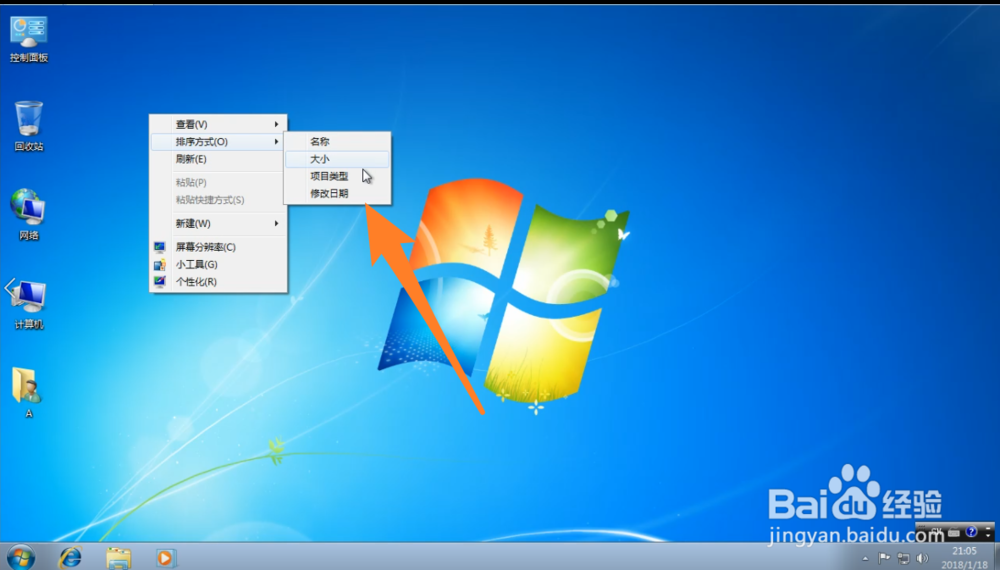The width and height of the screenshot is (1000, 570).
Task: Expand the 新建(W) submenu arrow
Action: pos(276,223)
